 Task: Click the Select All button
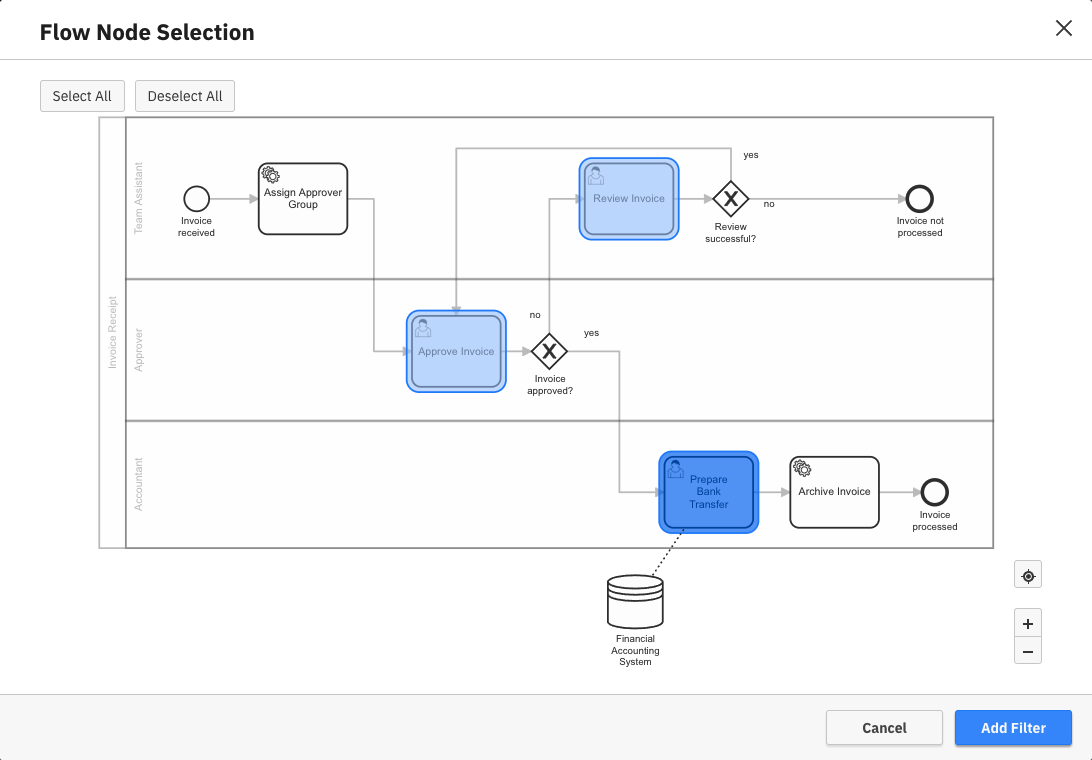[82, 96]
